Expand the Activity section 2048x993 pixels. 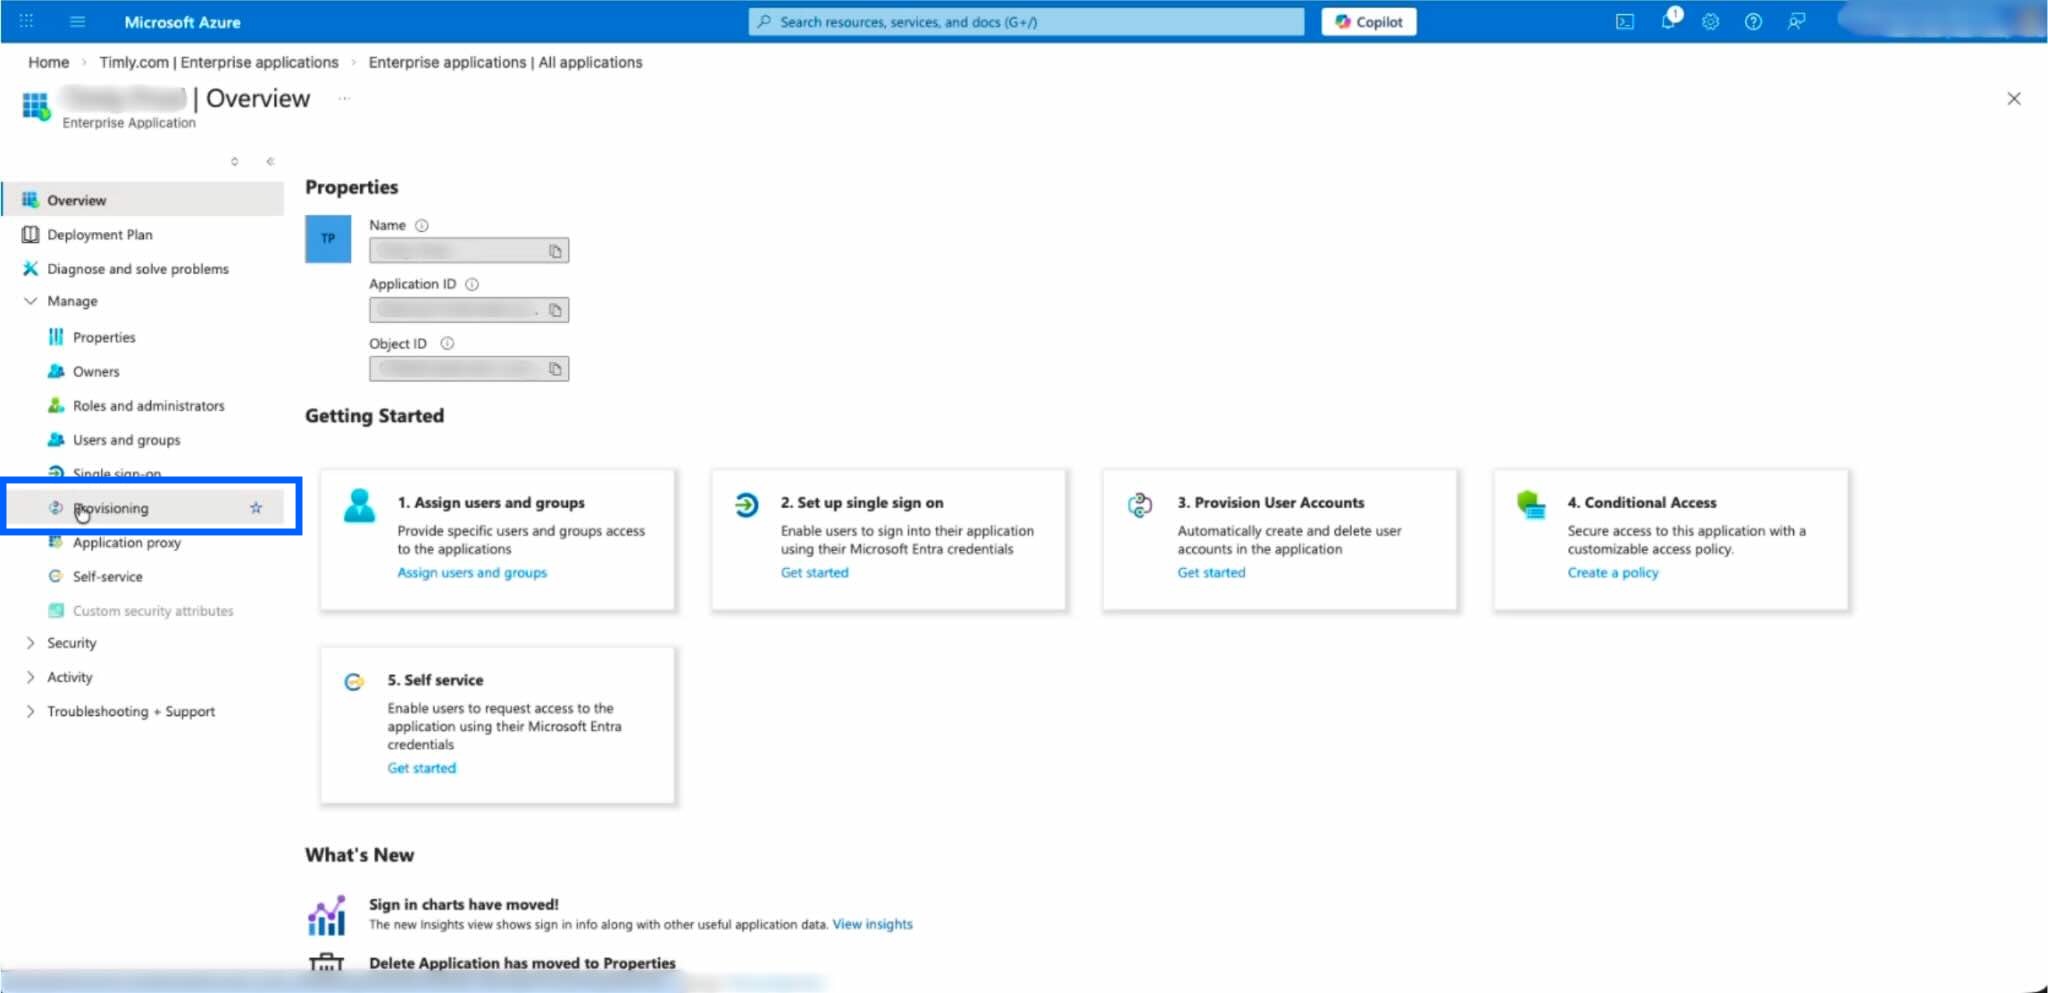click(x=30, y=677)
